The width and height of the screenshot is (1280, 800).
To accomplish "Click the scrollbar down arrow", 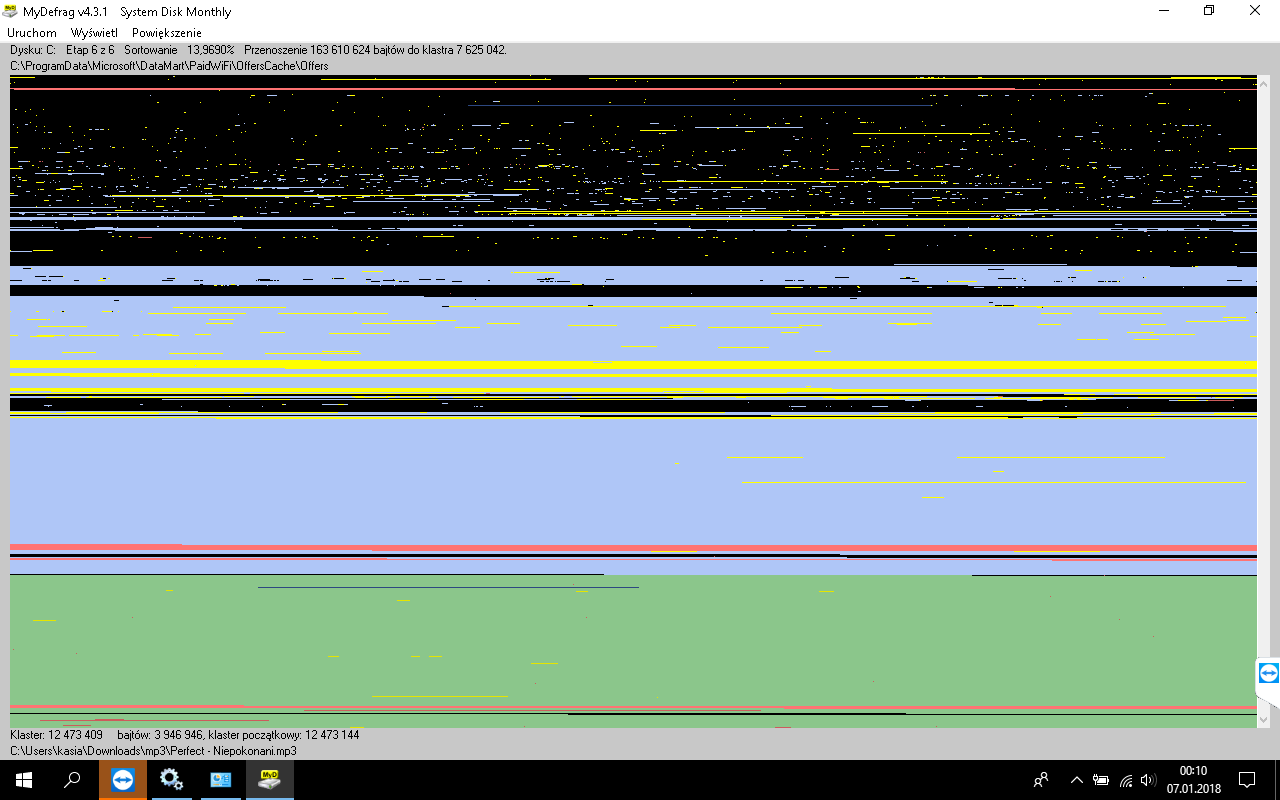I will (1263, 719).
